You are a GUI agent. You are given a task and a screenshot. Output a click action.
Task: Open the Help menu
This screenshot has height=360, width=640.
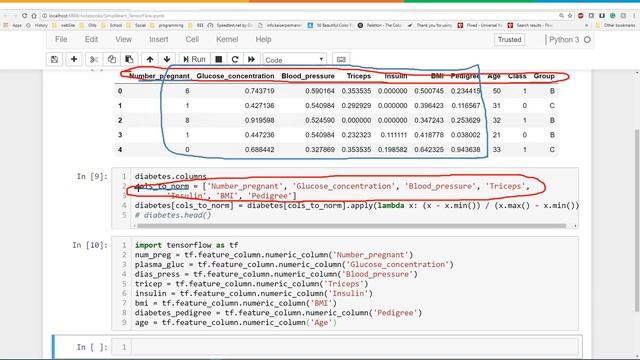(x=263, y=40)
